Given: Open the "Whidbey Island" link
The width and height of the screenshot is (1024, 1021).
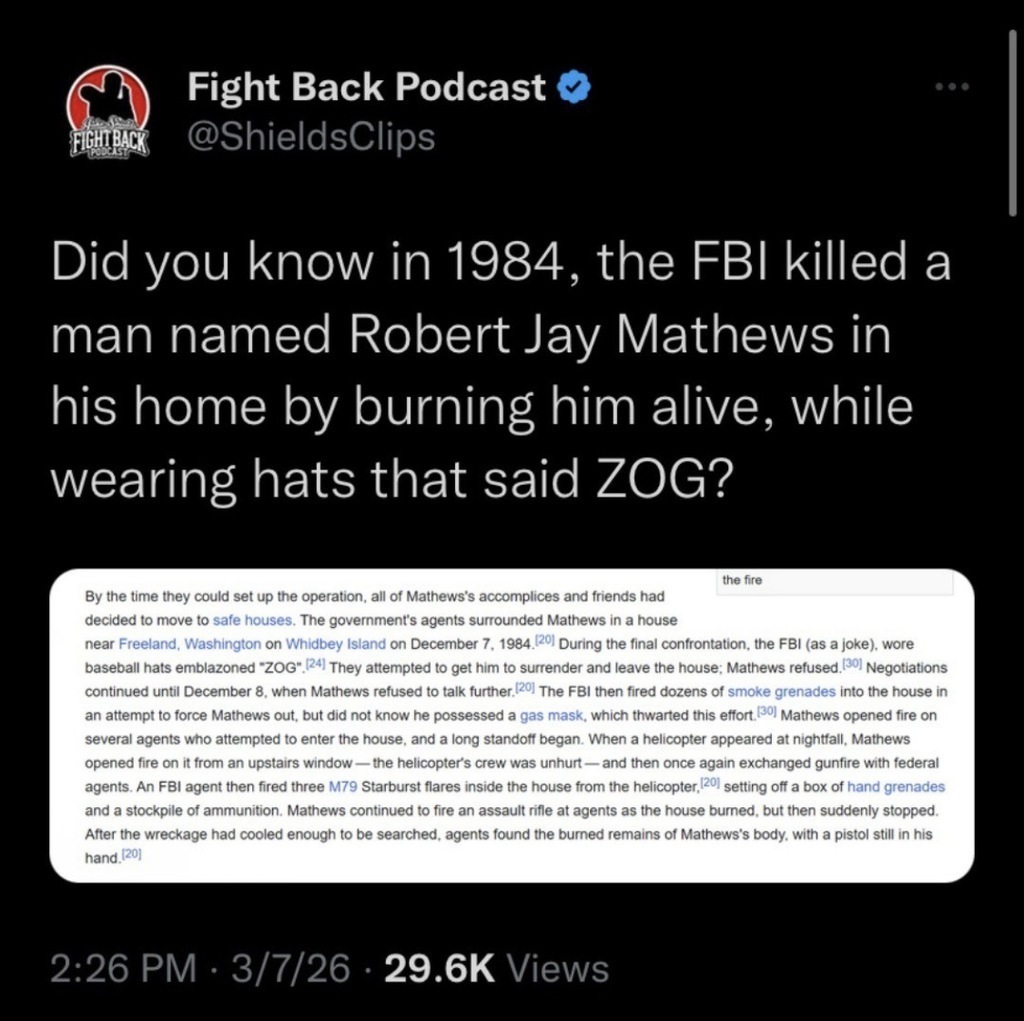Looking at the screenshot, I should (x=336, y=644).
